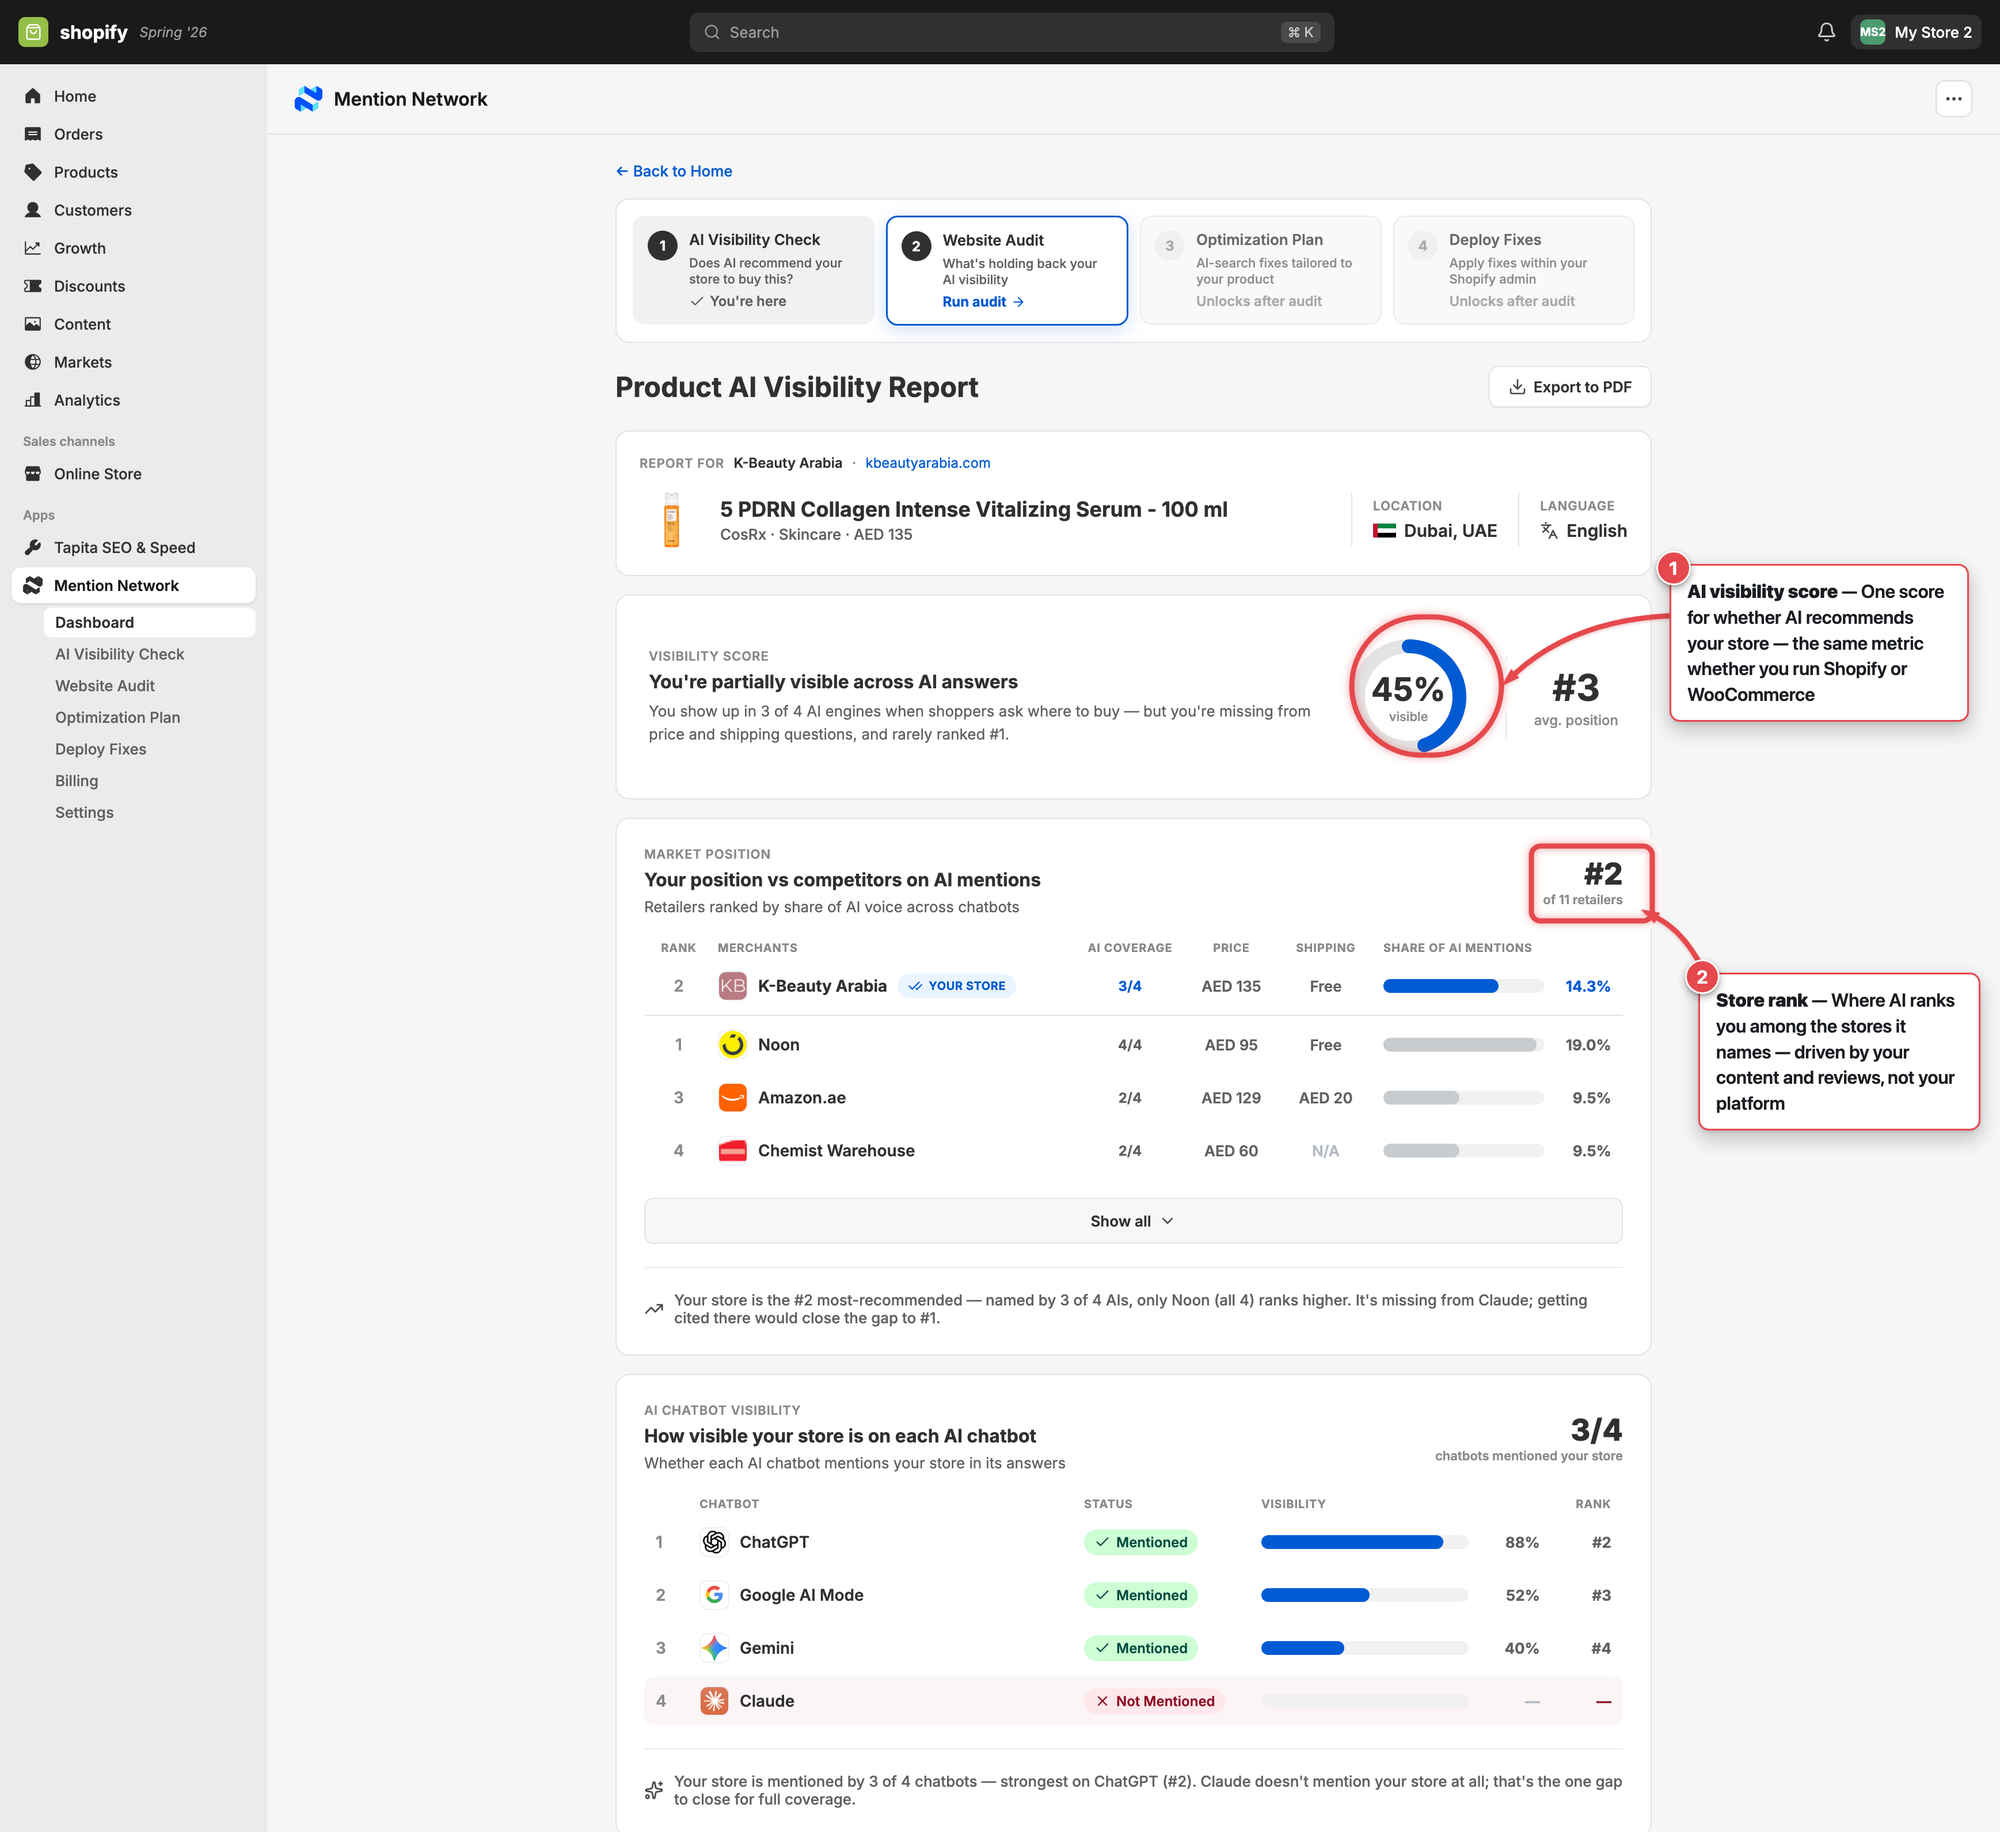Click ChatGPT's Mentioned status badge
The width and height of the screenshot is (2000, 1832).
pos(1141,1542)
